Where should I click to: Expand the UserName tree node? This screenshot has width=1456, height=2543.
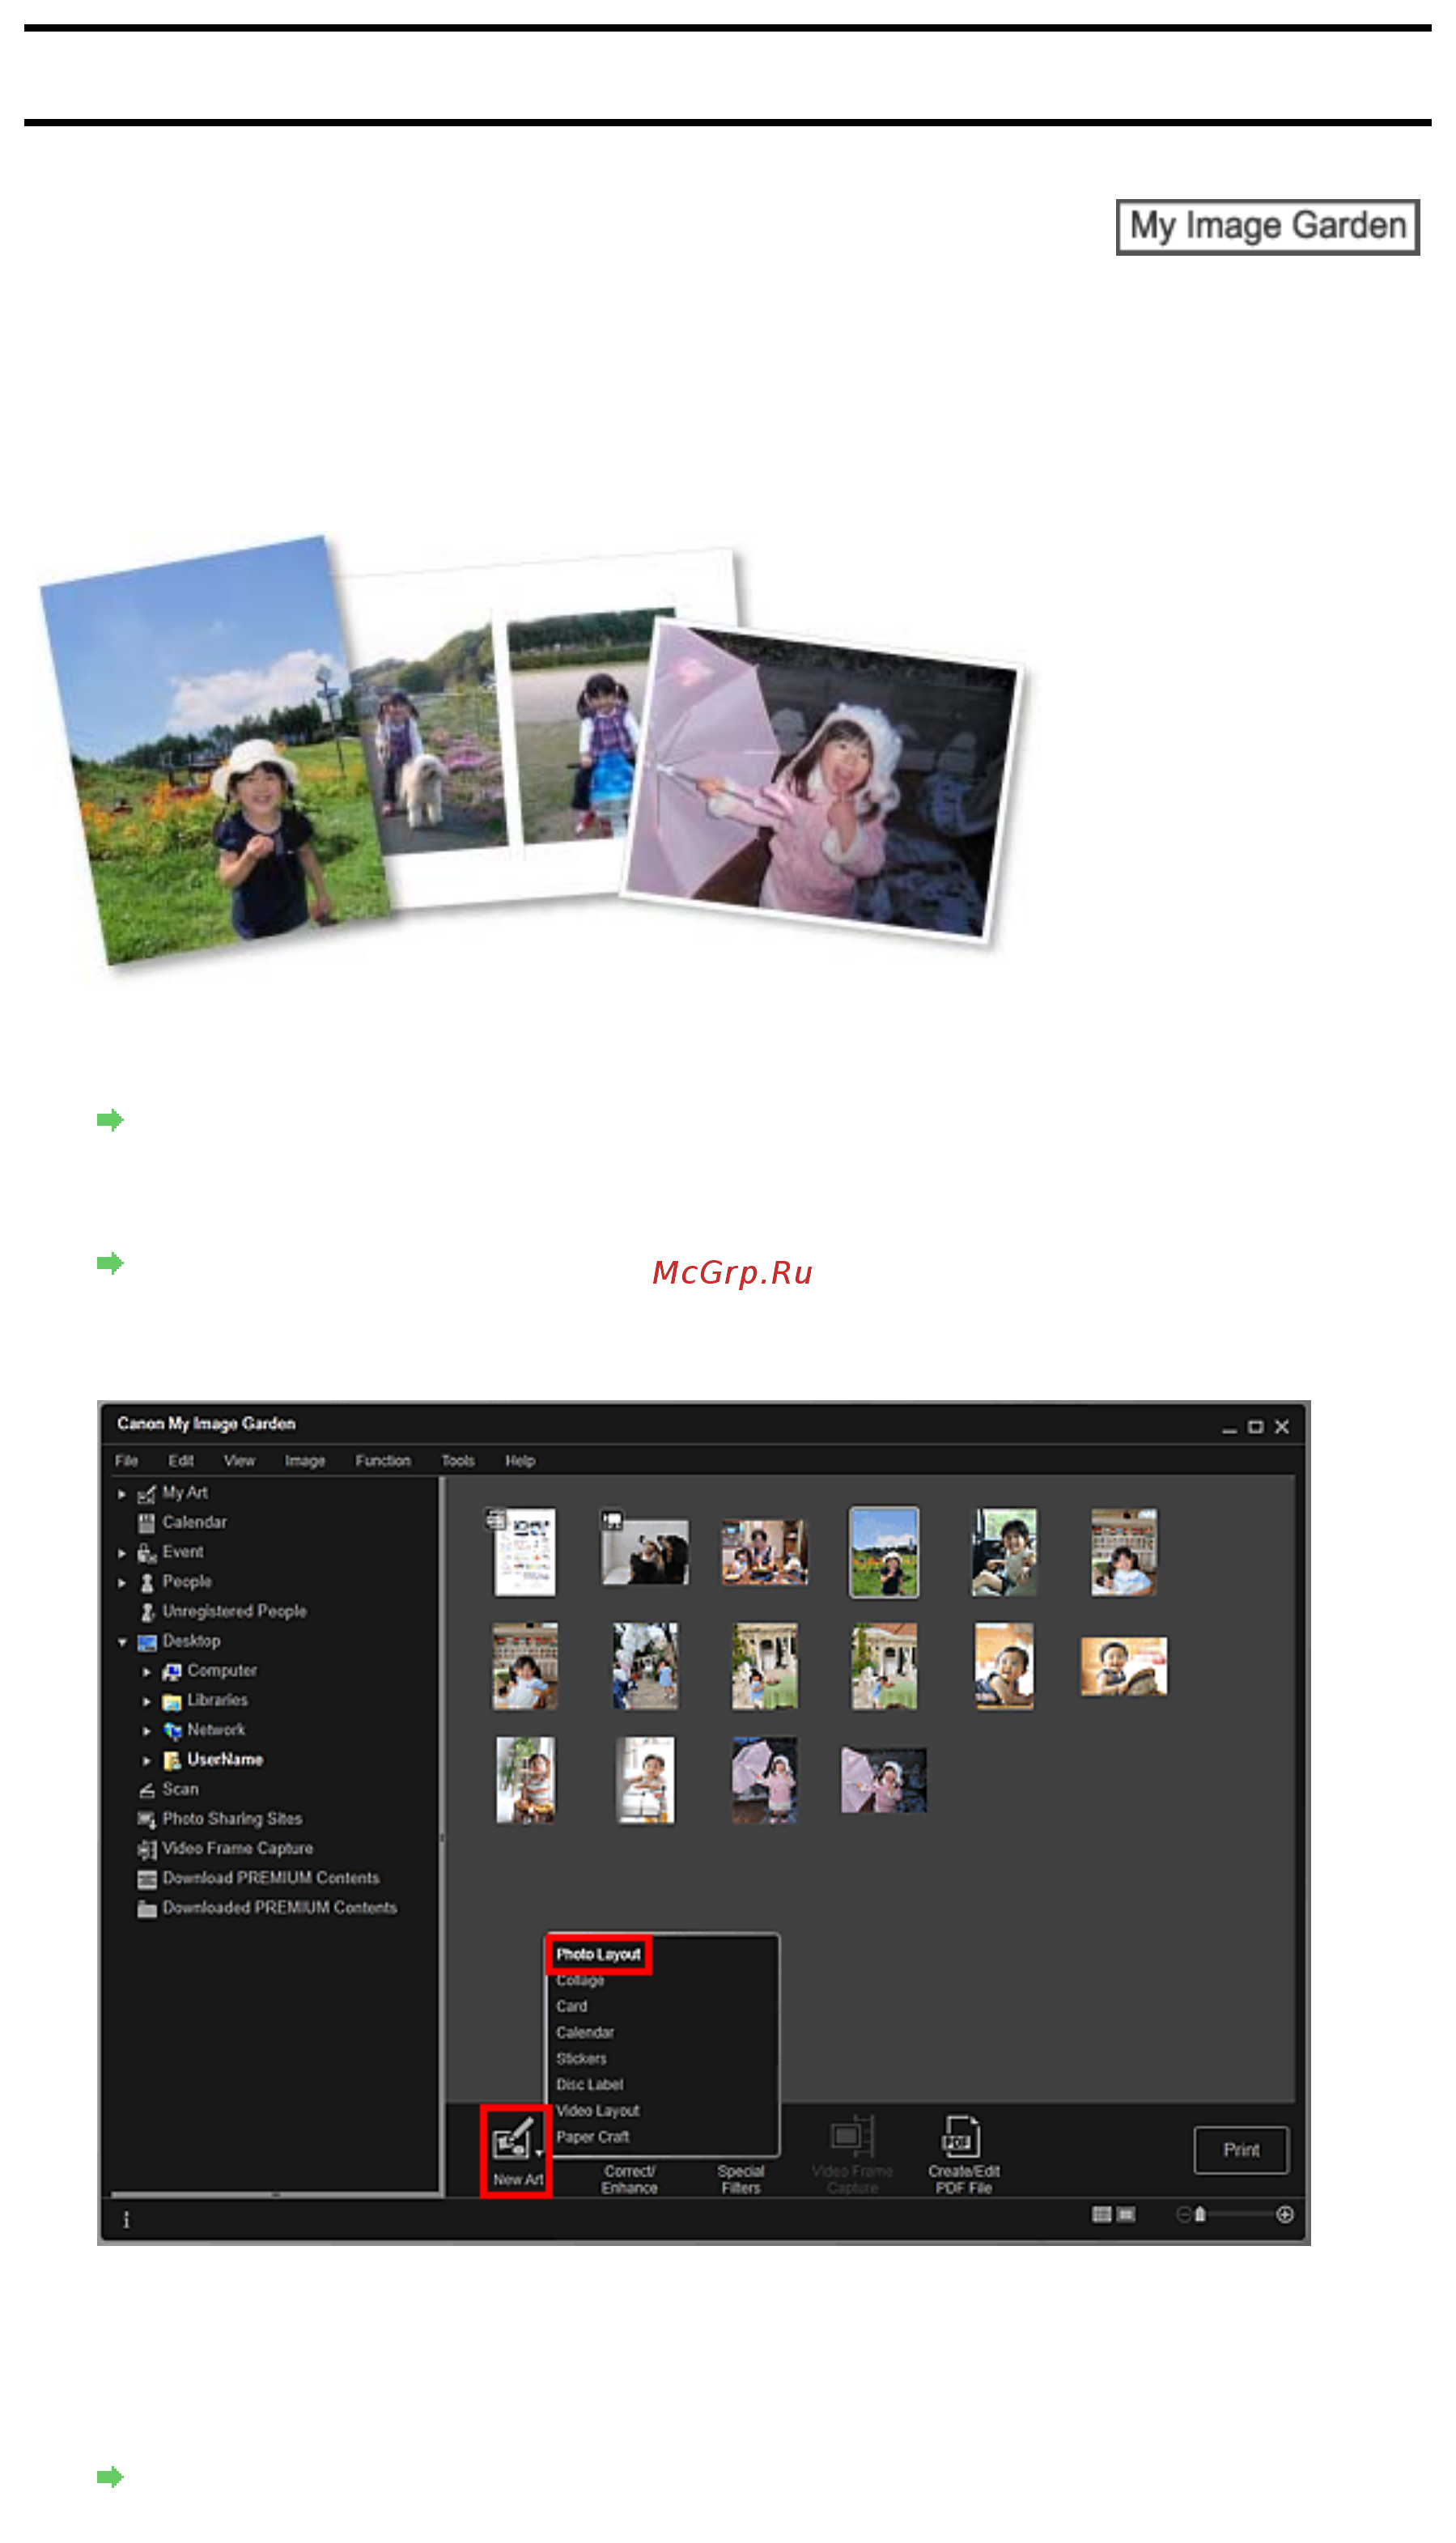coord(146,1762)
